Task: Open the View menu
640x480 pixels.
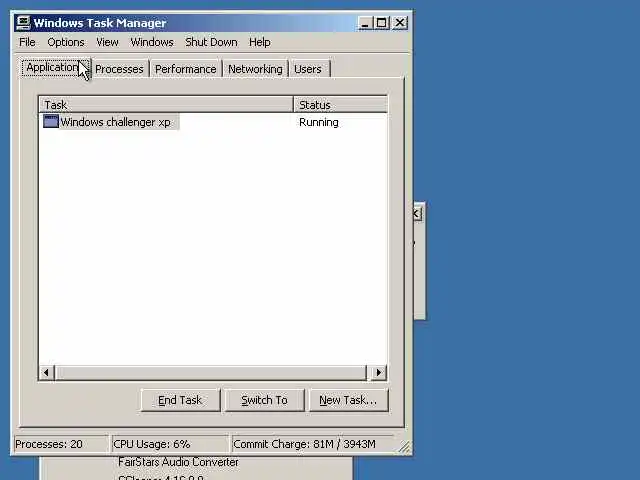Action: (107, 42)
